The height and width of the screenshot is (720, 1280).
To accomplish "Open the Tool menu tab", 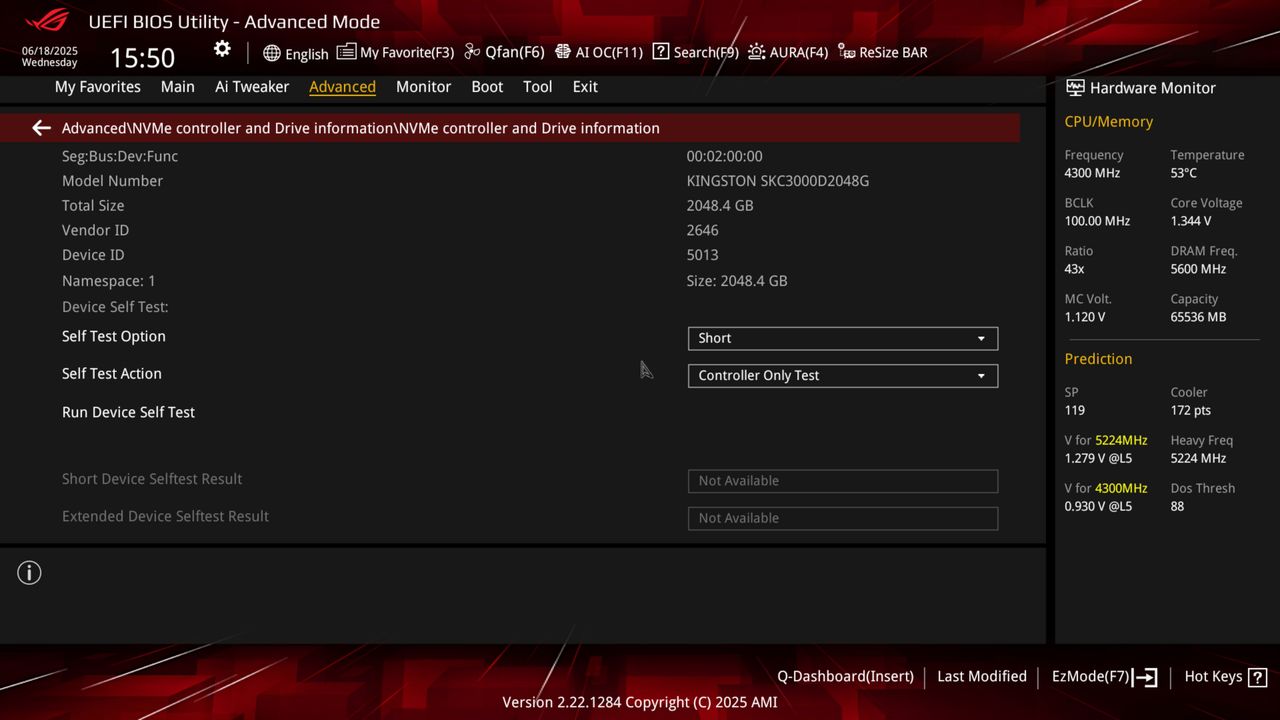I will tap(537, 87).
